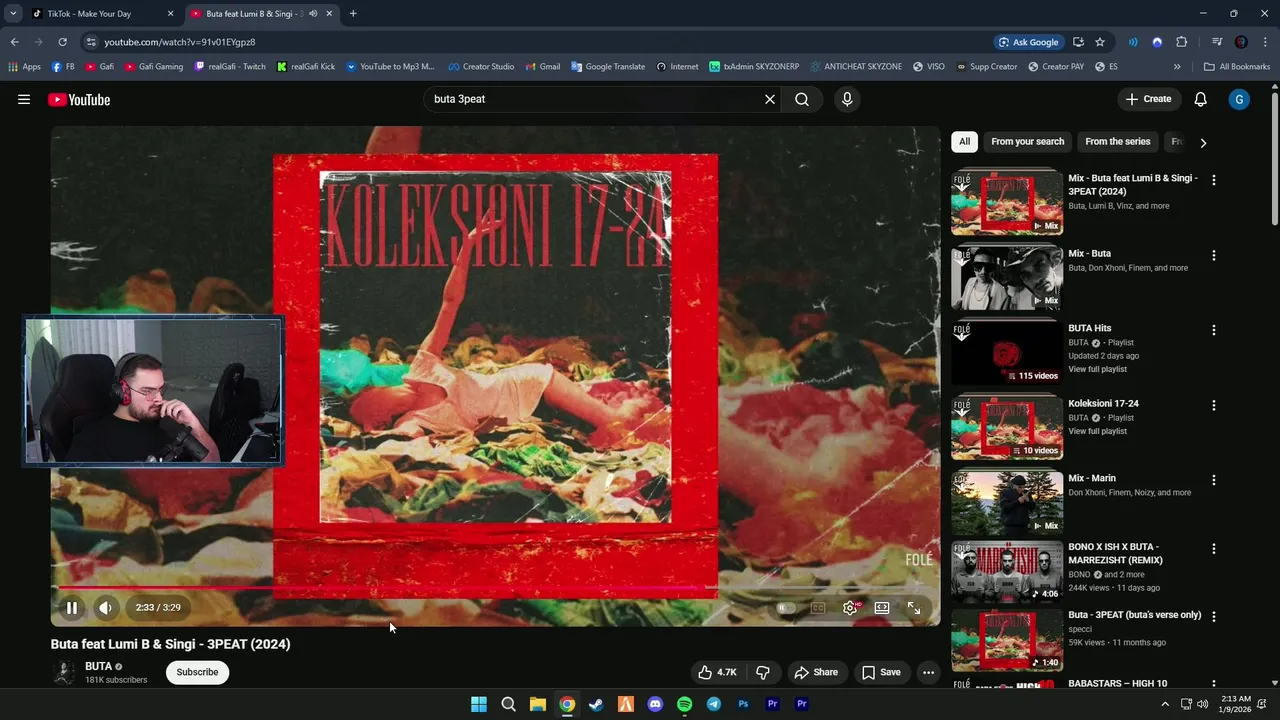
Task: Select From the series chip
Action: coord(1117,142)
